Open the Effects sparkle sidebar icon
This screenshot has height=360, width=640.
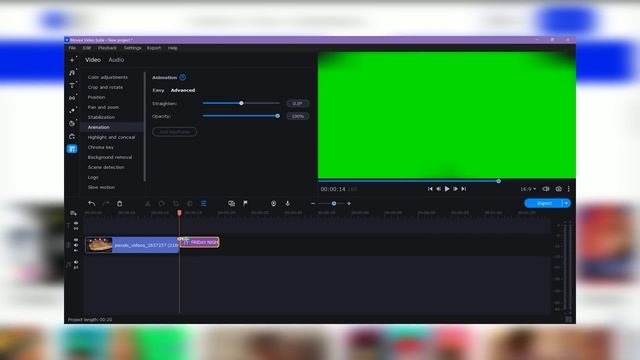(x=72, y=111)
